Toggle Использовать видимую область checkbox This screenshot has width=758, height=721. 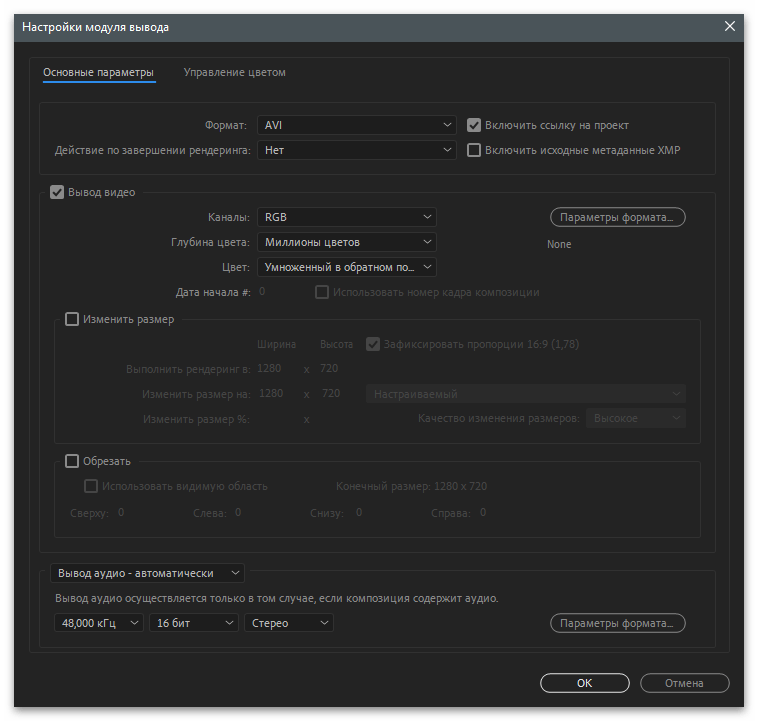coord(91,486)
